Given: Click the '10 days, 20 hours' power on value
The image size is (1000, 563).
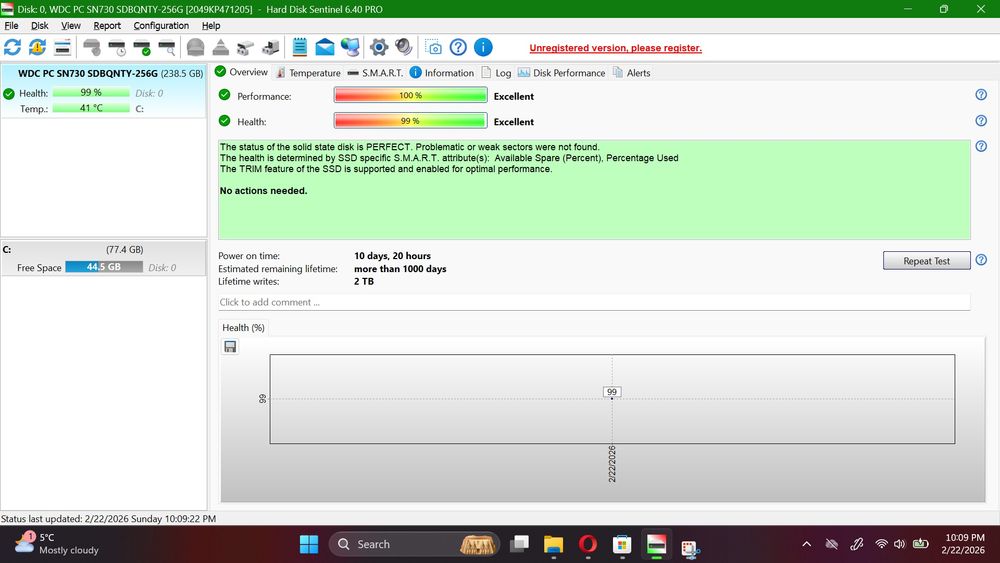Looking at the screenshot, I should pyautogui.click(x=392, y=256).
